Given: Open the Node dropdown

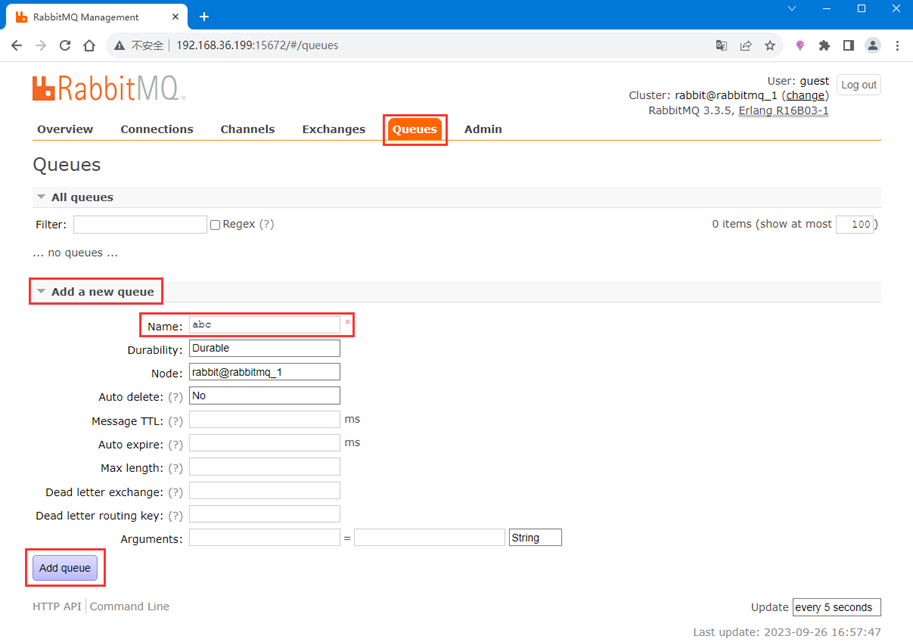Looking at the screenshot, I should 264,372.
